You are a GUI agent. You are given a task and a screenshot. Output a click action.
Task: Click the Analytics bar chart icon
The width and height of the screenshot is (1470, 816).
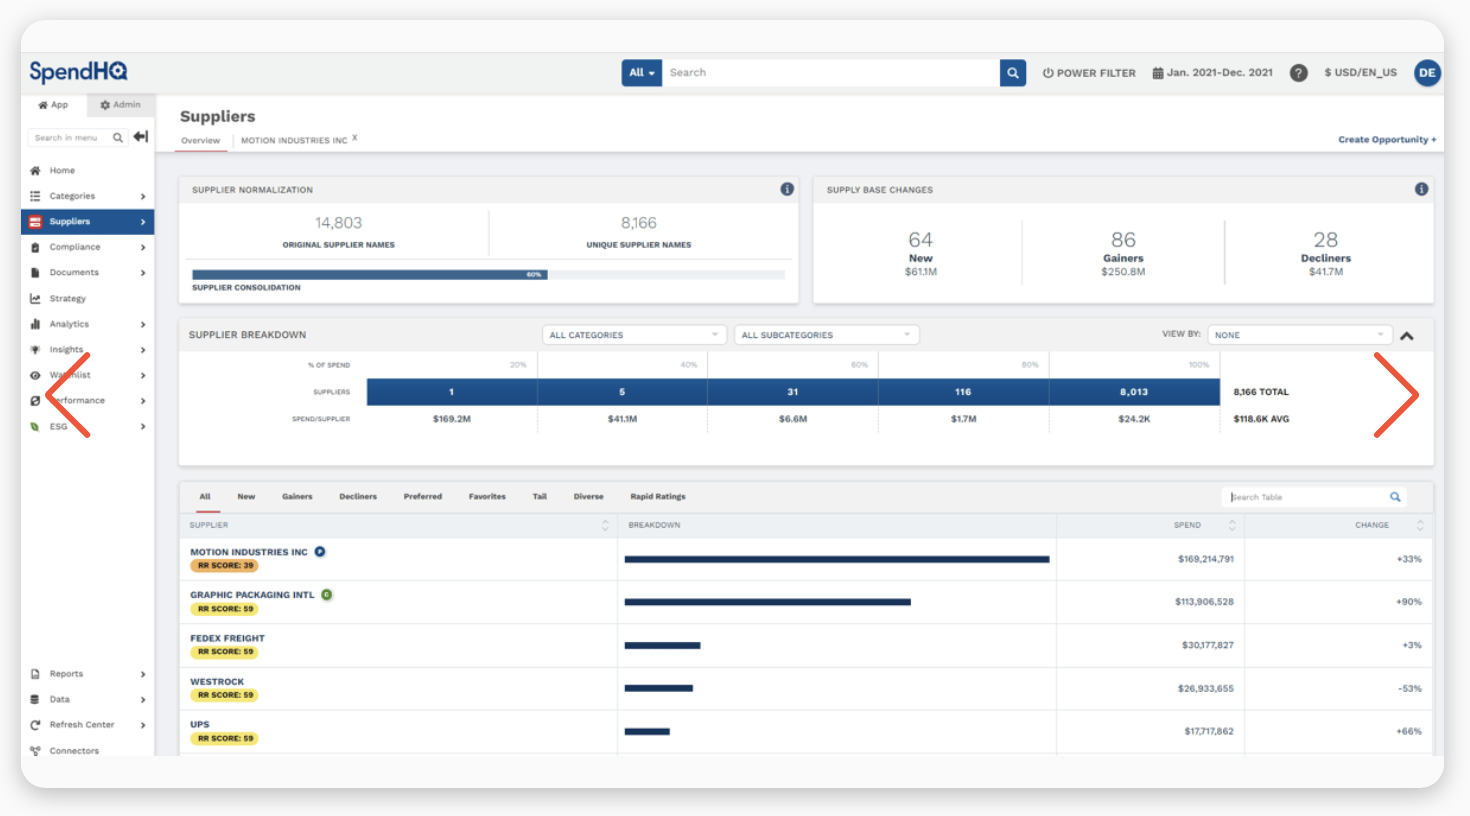35,324
